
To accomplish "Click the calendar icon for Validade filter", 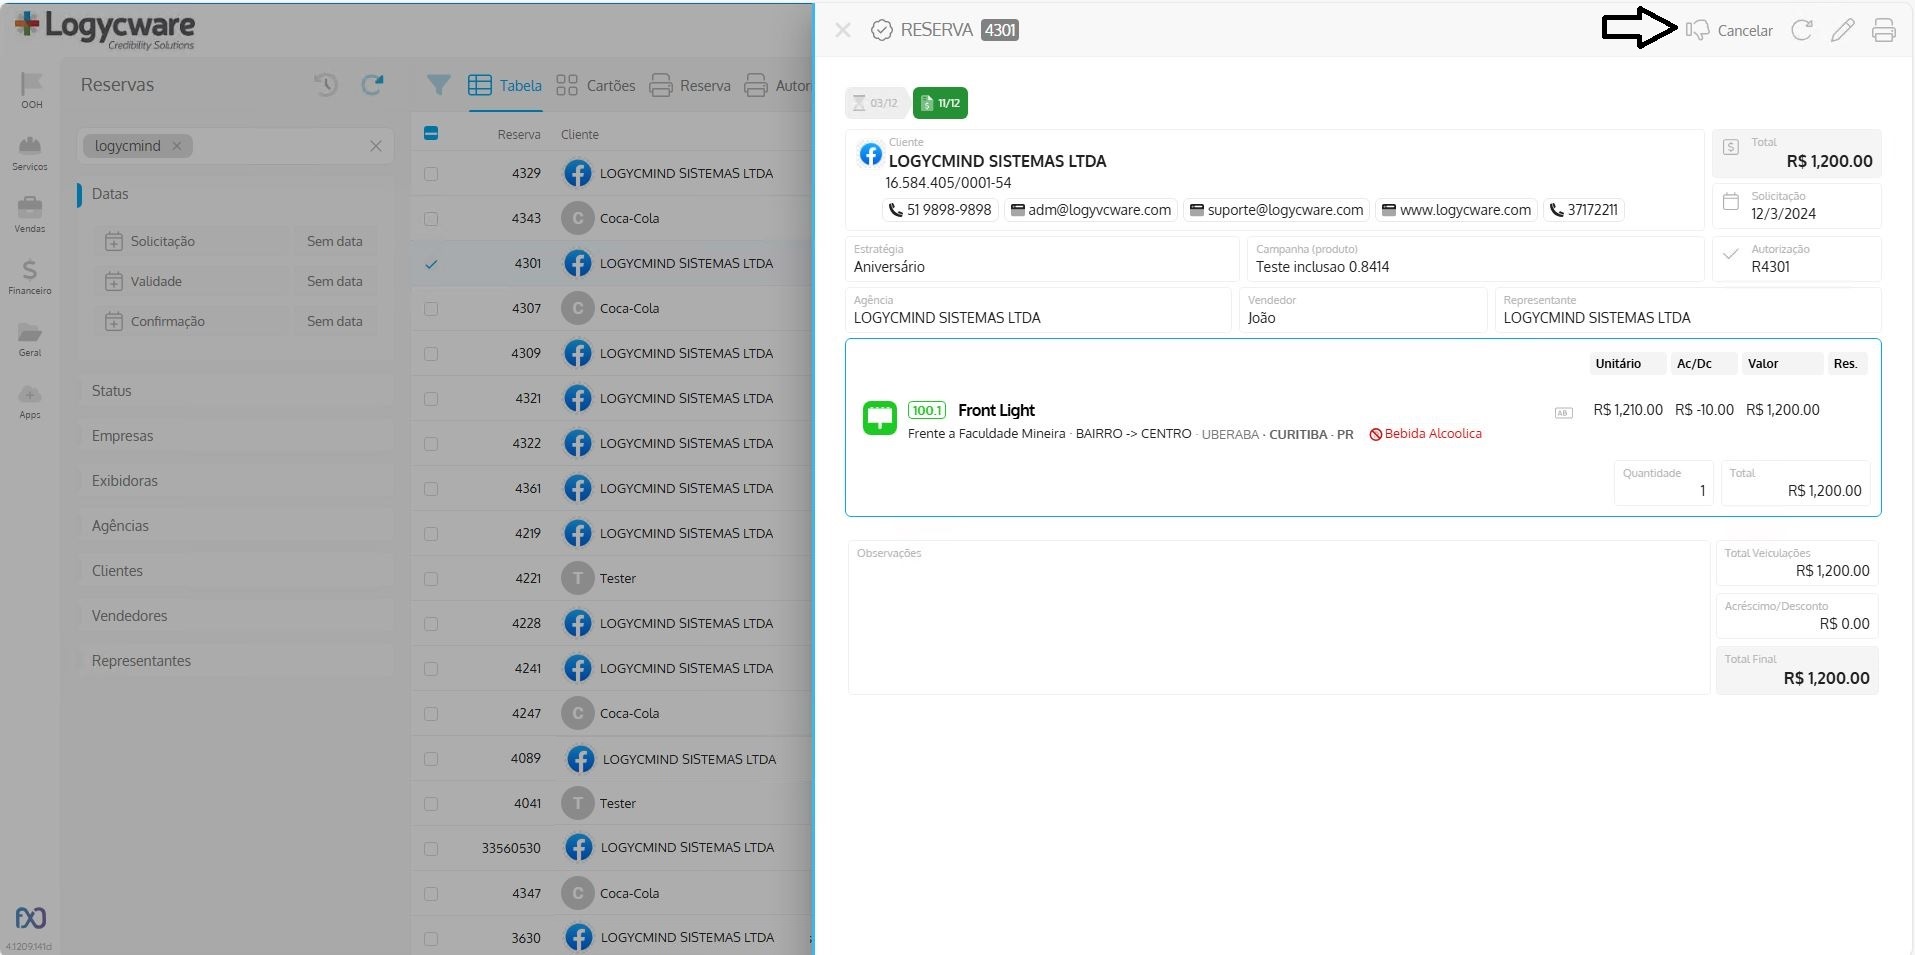I will click(114, 281).
